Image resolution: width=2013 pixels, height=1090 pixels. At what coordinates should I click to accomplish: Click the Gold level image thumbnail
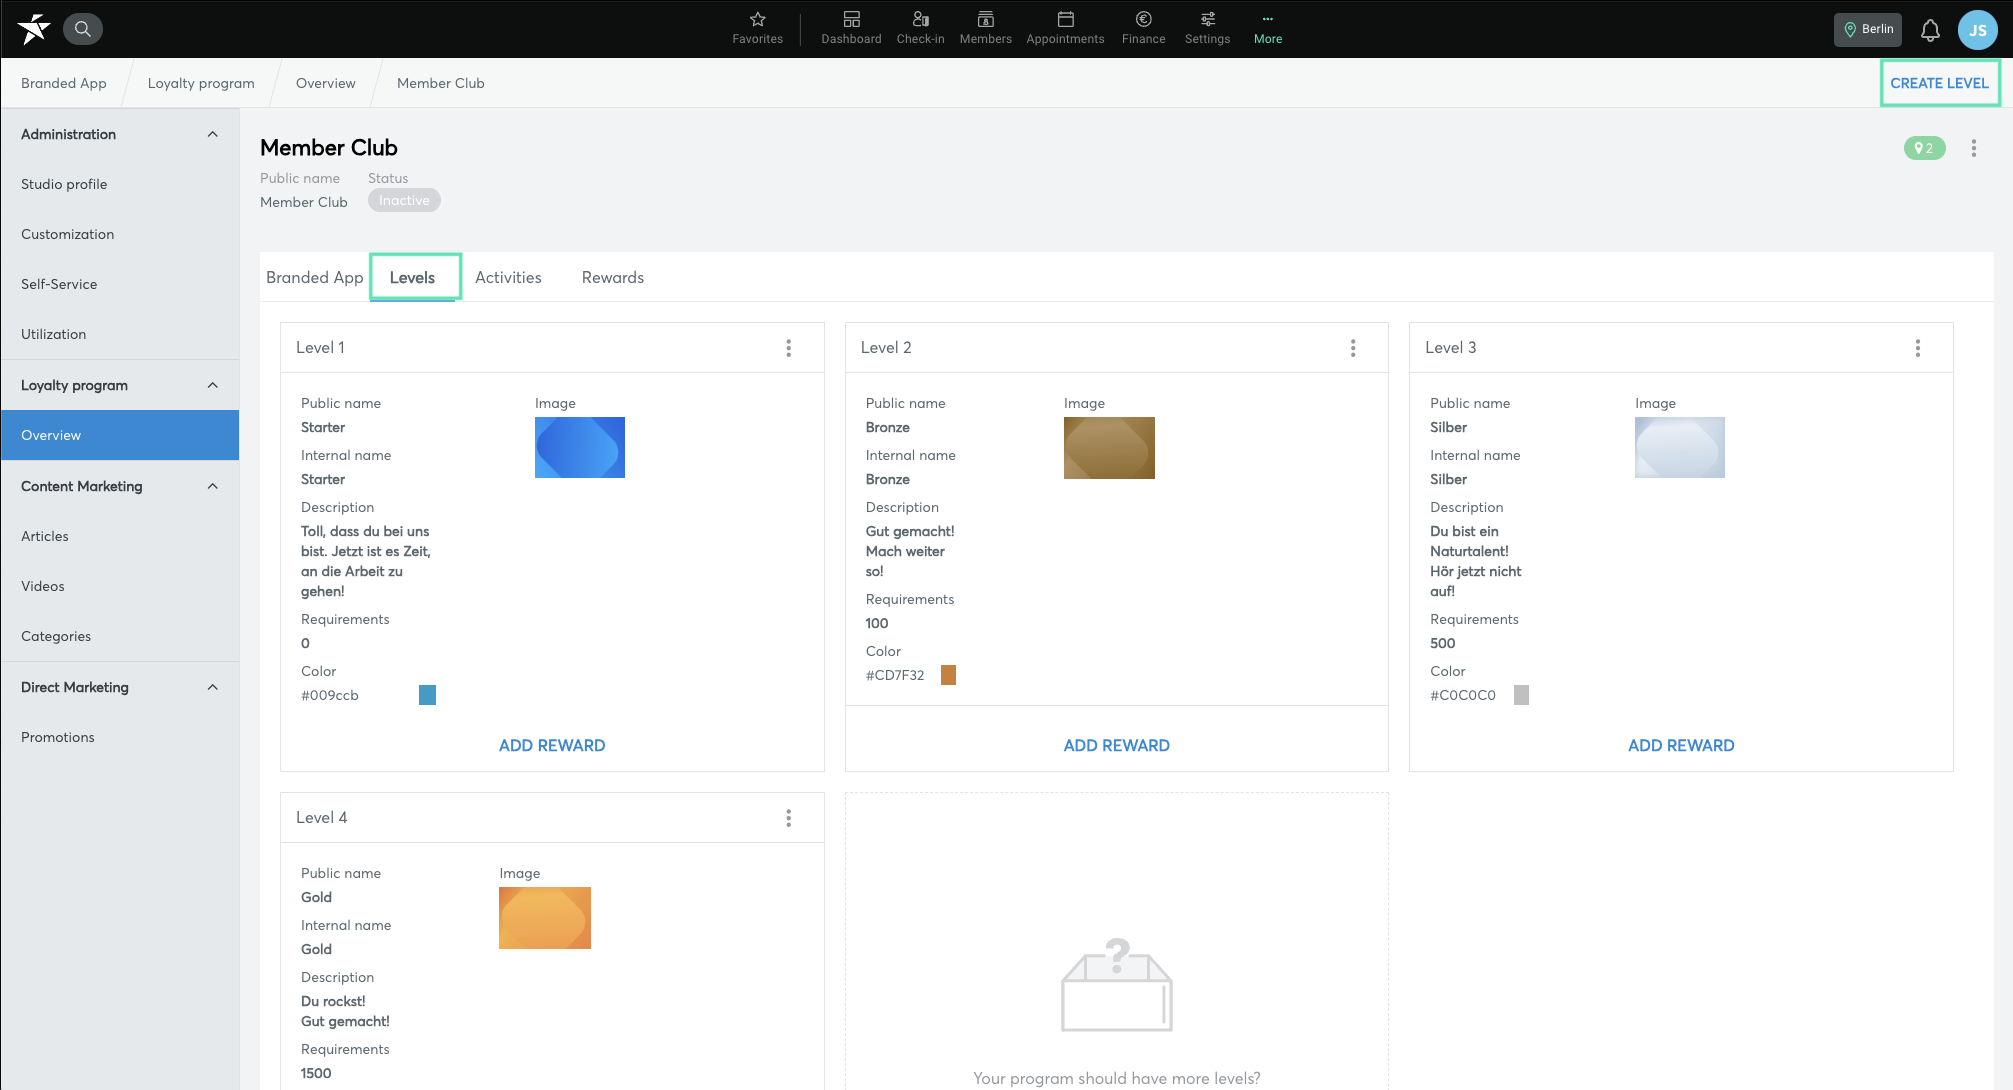click(x=545, y=918)
